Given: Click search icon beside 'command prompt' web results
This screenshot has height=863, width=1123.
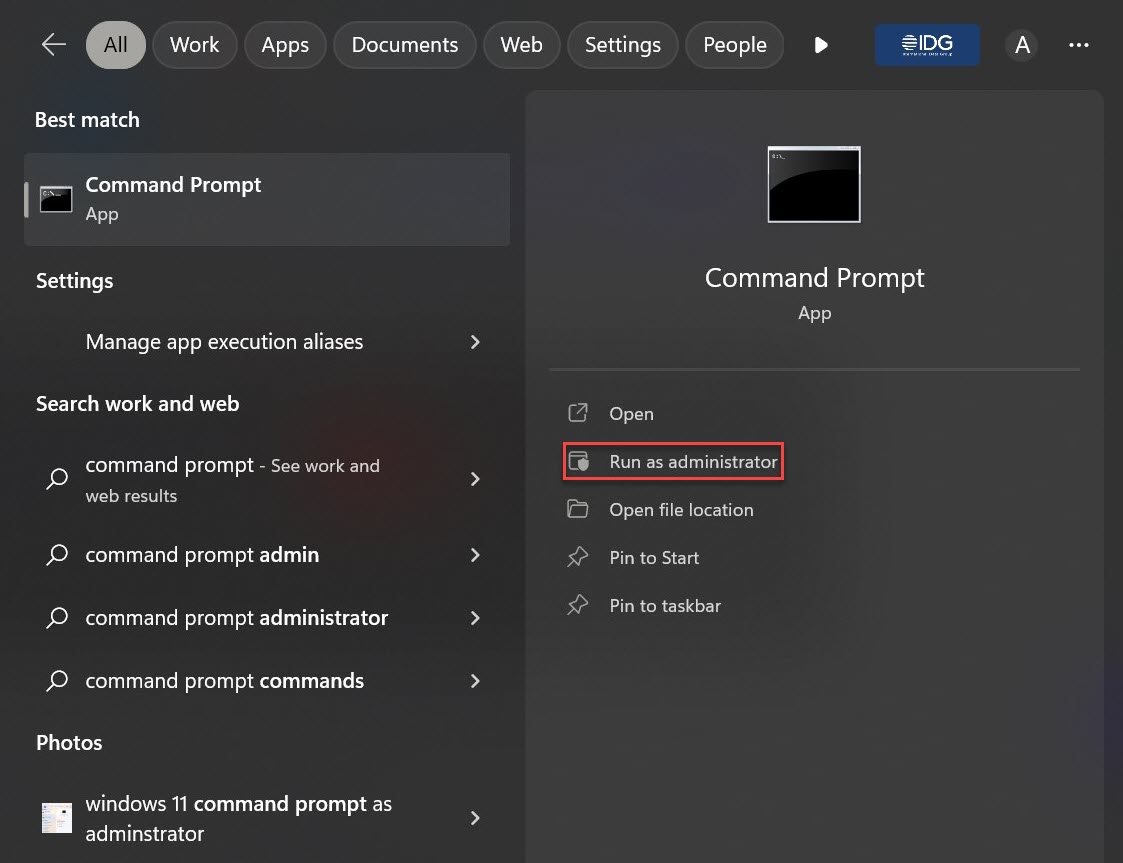Looking at the screenshot, I should pos(57,478).
